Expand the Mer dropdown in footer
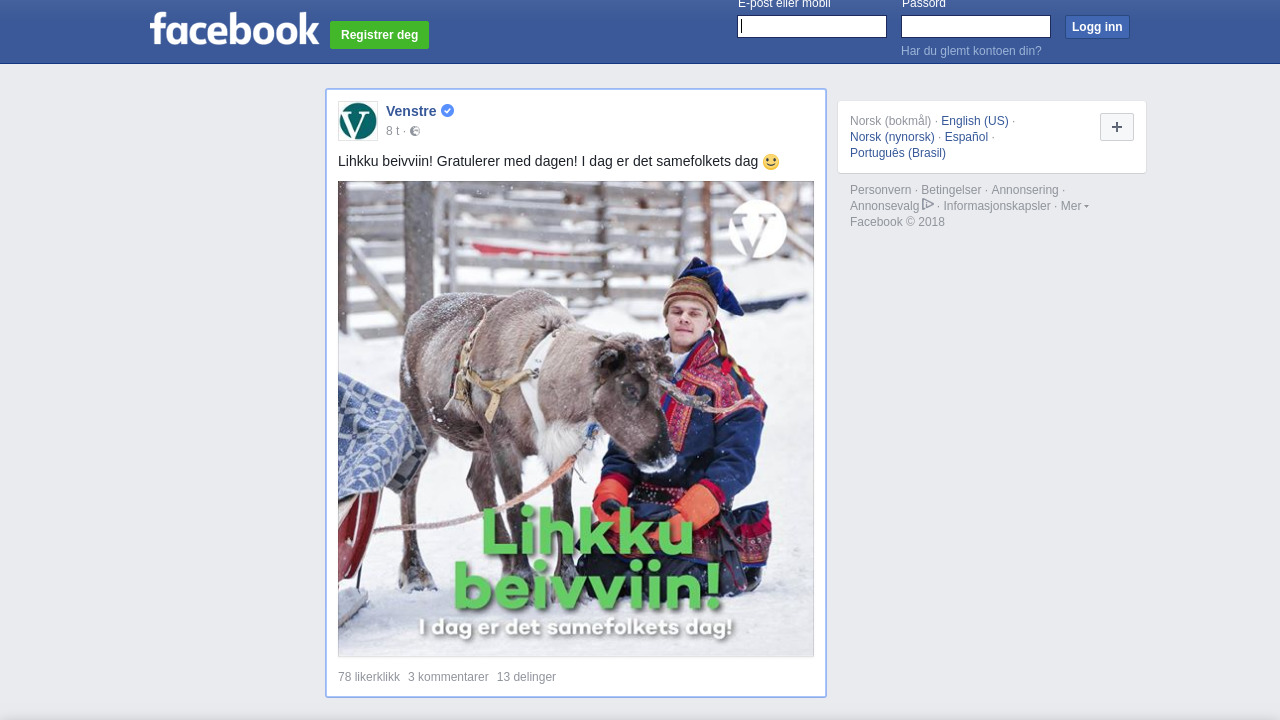Image resolution: width=1280 pixels, height=720 pixels. [x=1075, y=206]
